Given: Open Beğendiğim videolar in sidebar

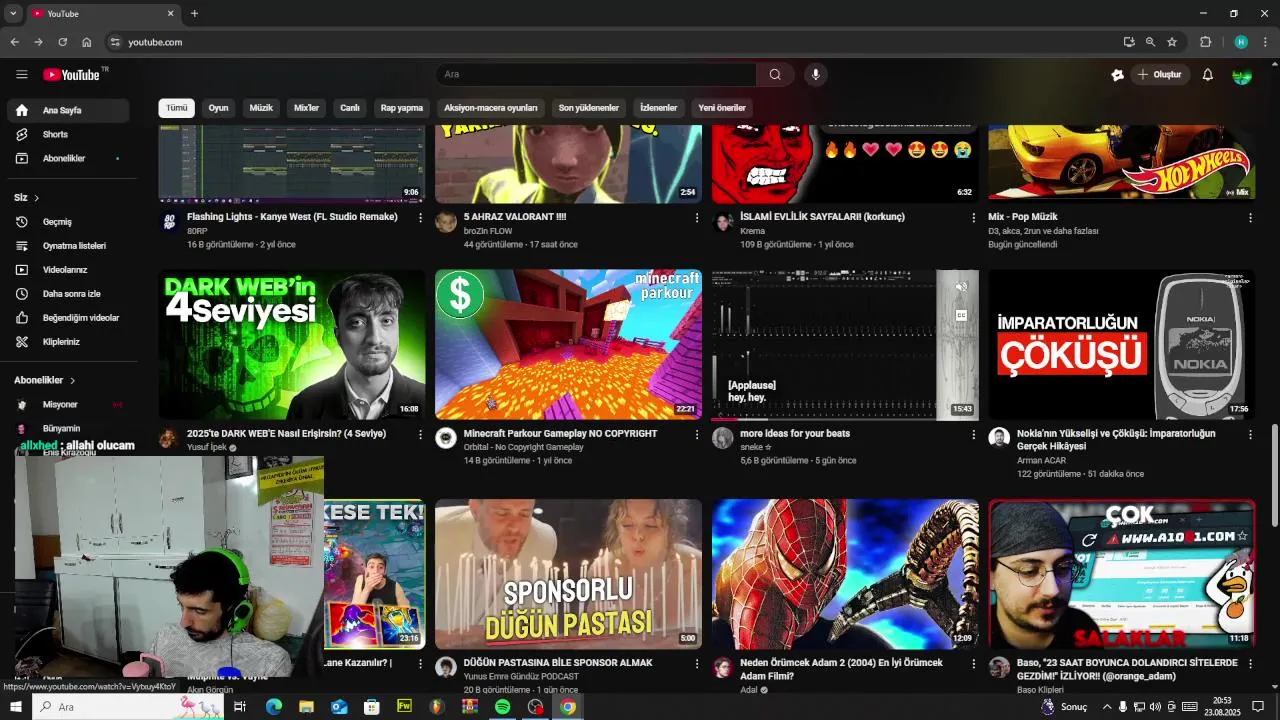Looking at the screenshot, I should coord(68,318).
